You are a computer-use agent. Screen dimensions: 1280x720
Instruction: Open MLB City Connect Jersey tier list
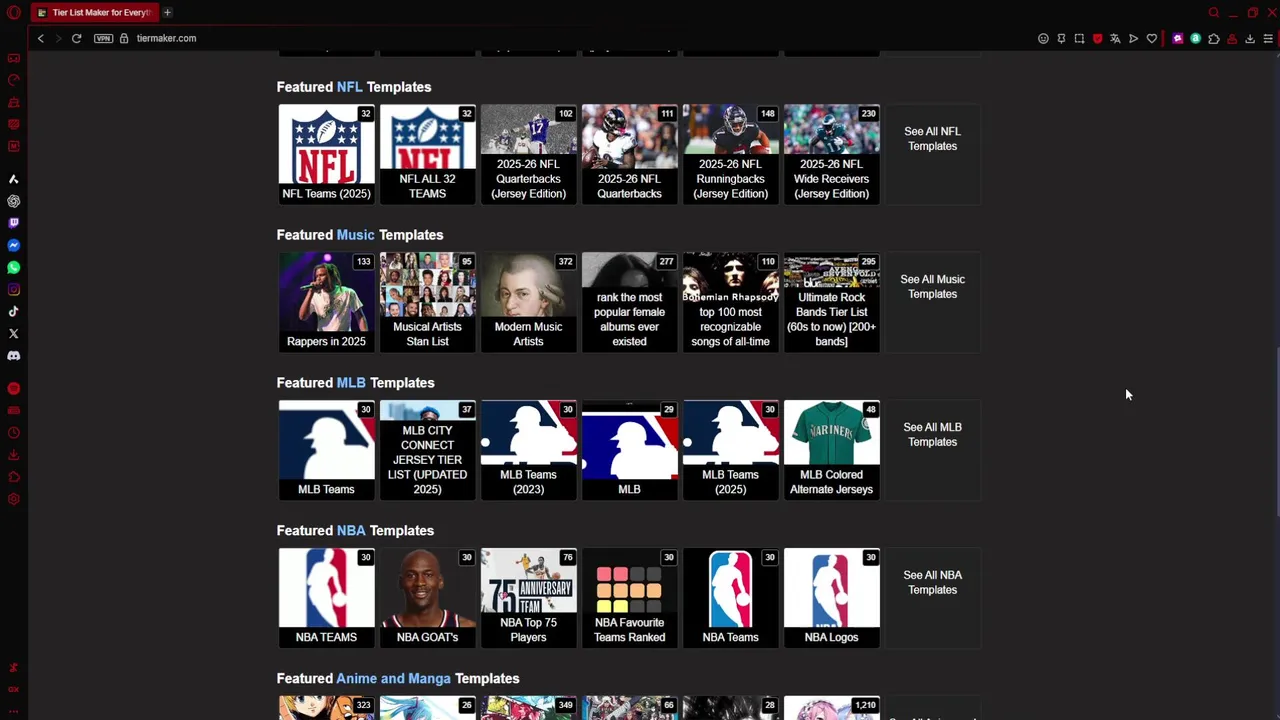427,450
